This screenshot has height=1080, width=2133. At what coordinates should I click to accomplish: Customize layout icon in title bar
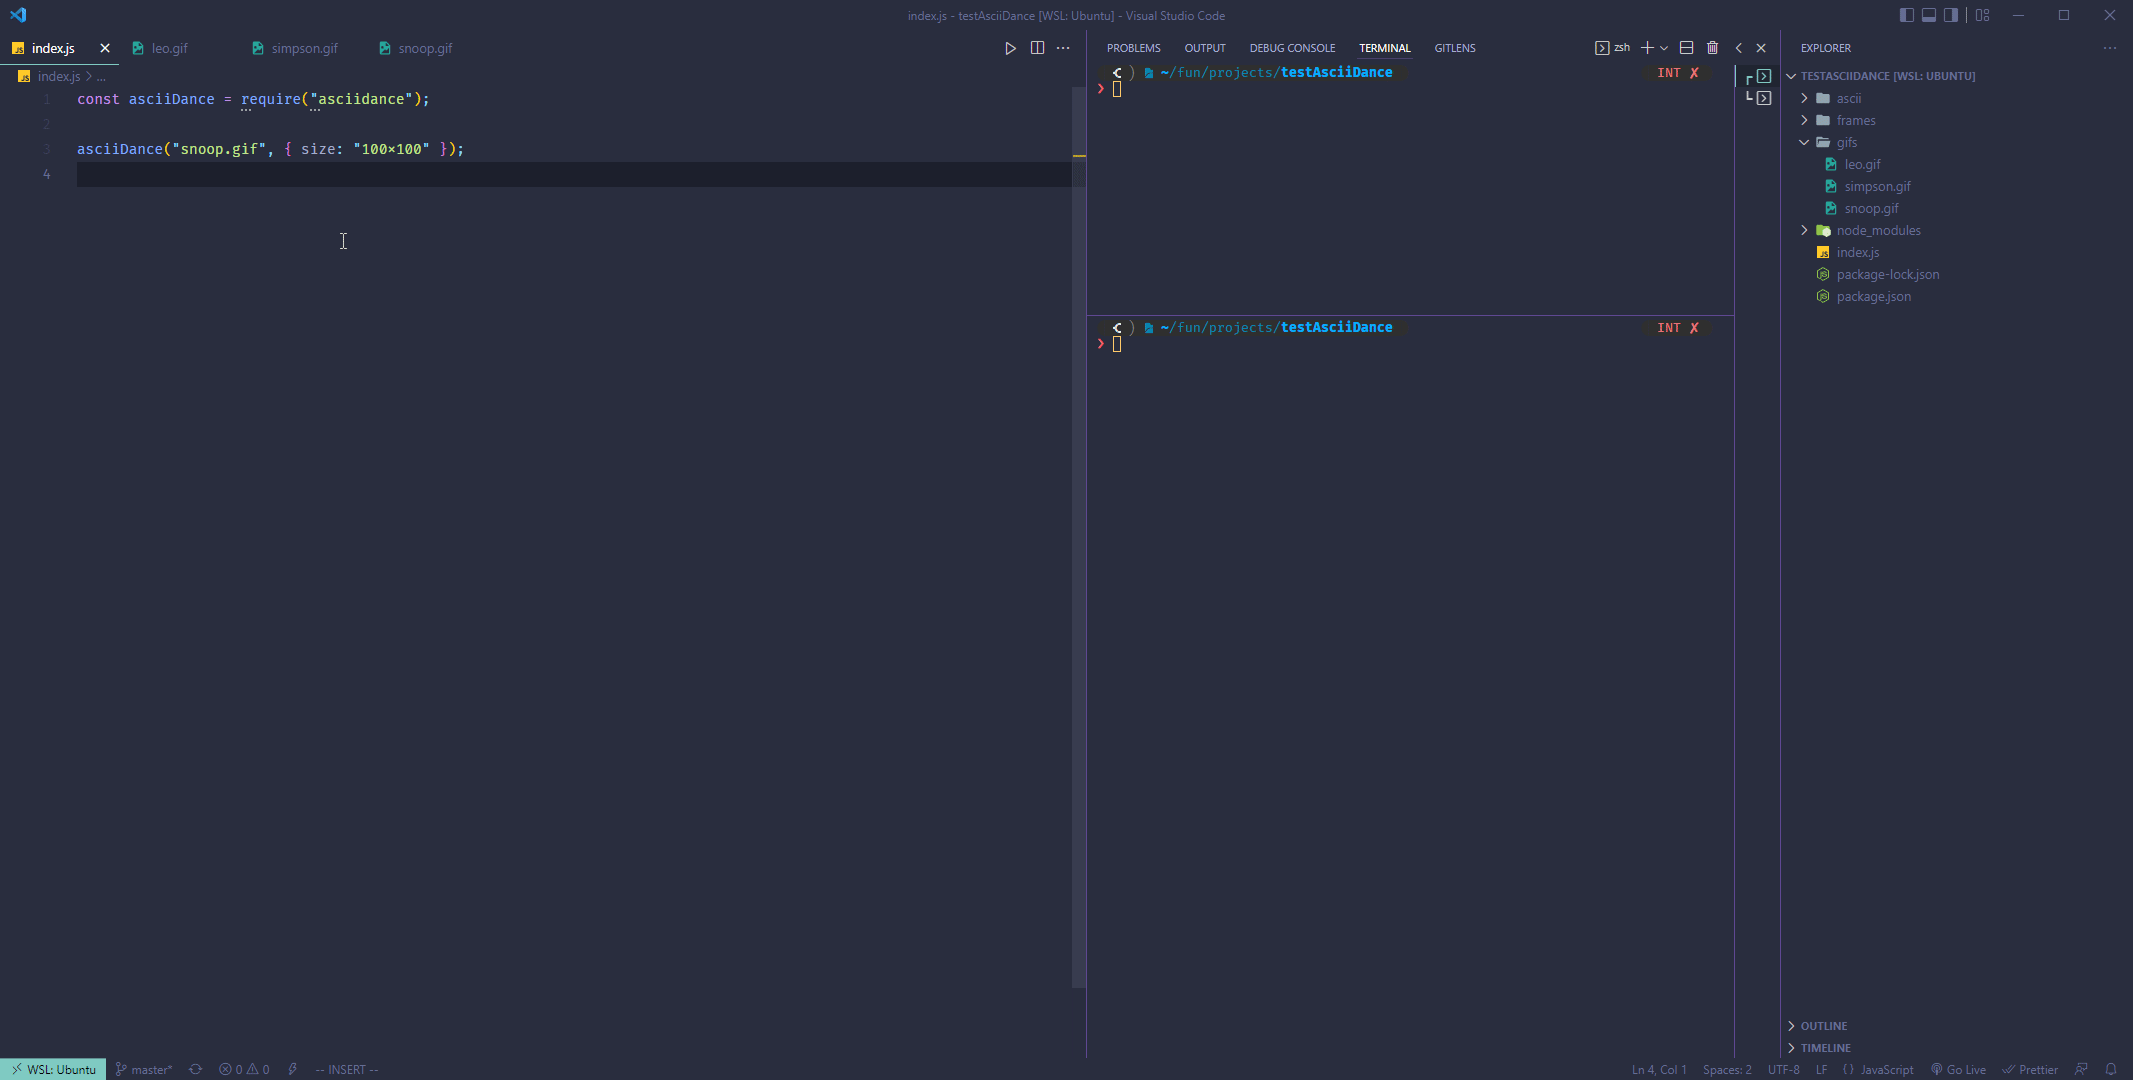click(x=1982, y=15)
